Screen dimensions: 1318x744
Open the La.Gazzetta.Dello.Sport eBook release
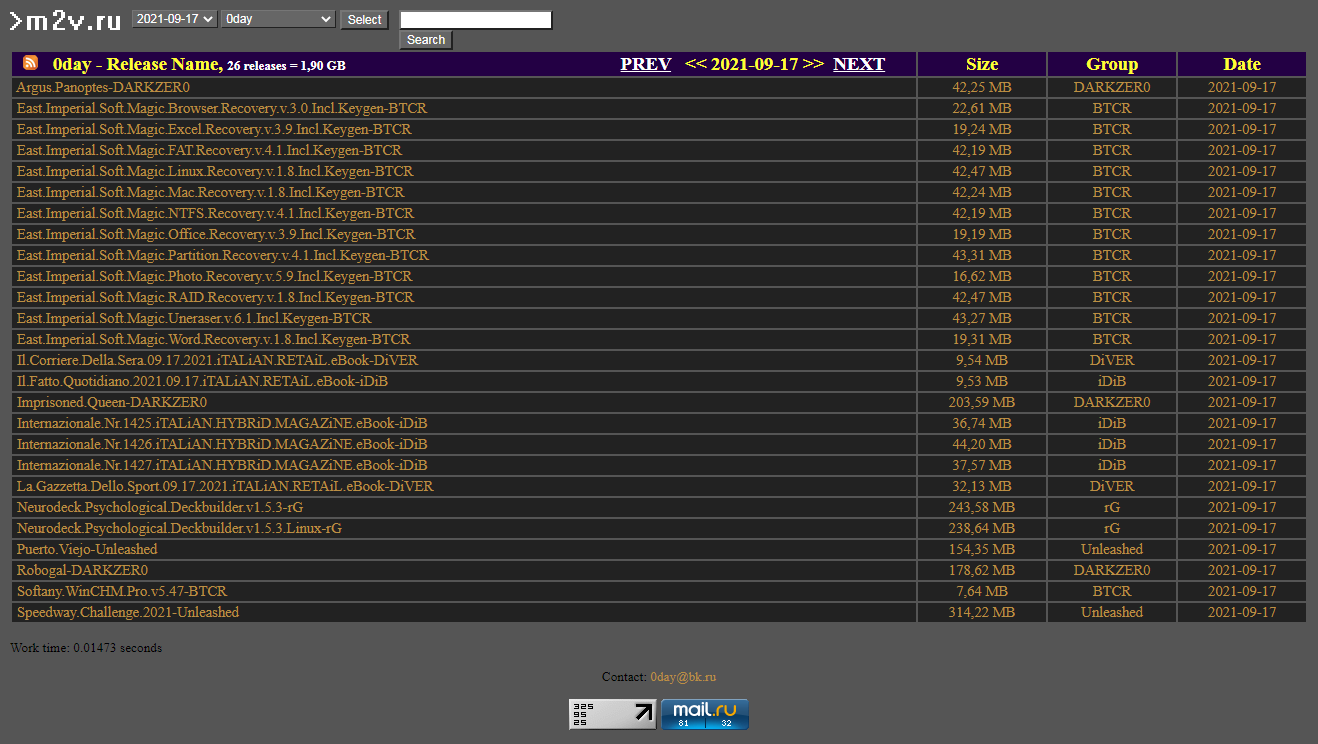tap(225, 486)
